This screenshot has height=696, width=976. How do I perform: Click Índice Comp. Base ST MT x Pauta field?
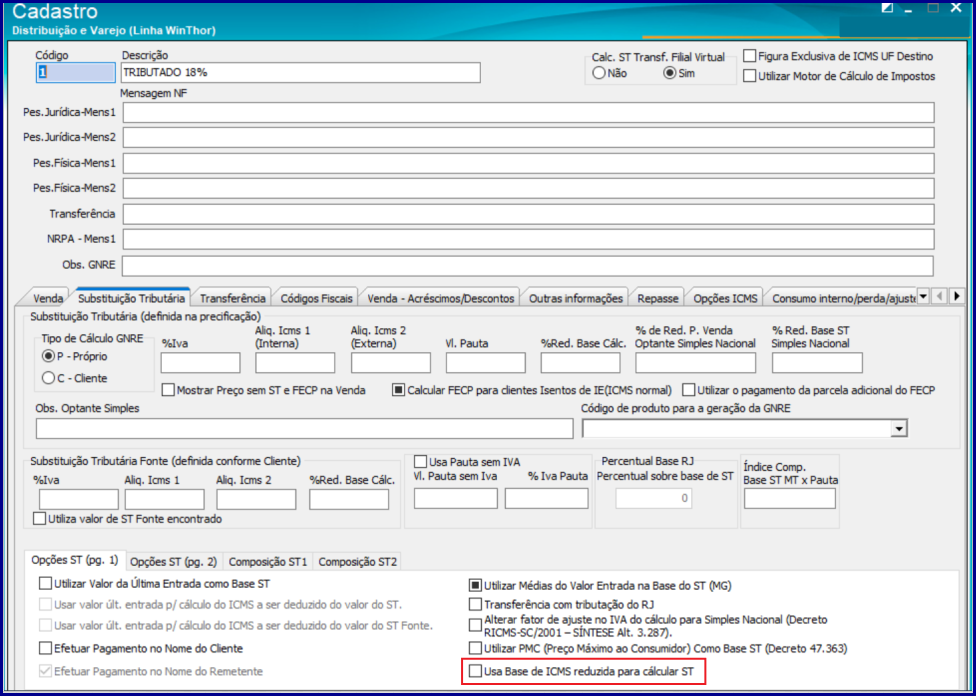tap(790, 499)
